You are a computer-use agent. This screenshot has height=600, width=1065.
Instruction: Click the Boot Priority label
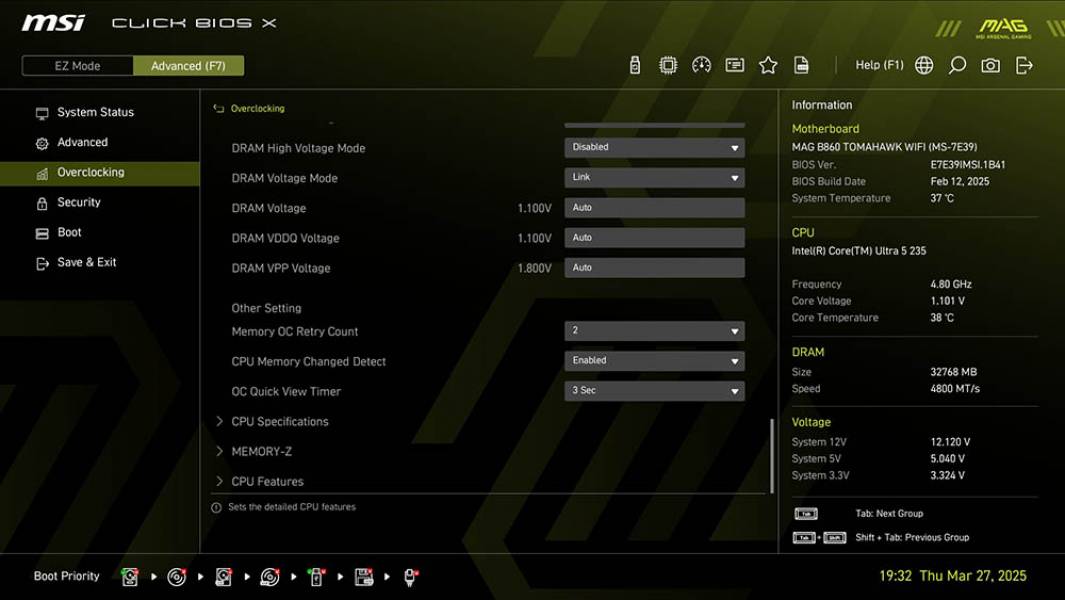67,576
